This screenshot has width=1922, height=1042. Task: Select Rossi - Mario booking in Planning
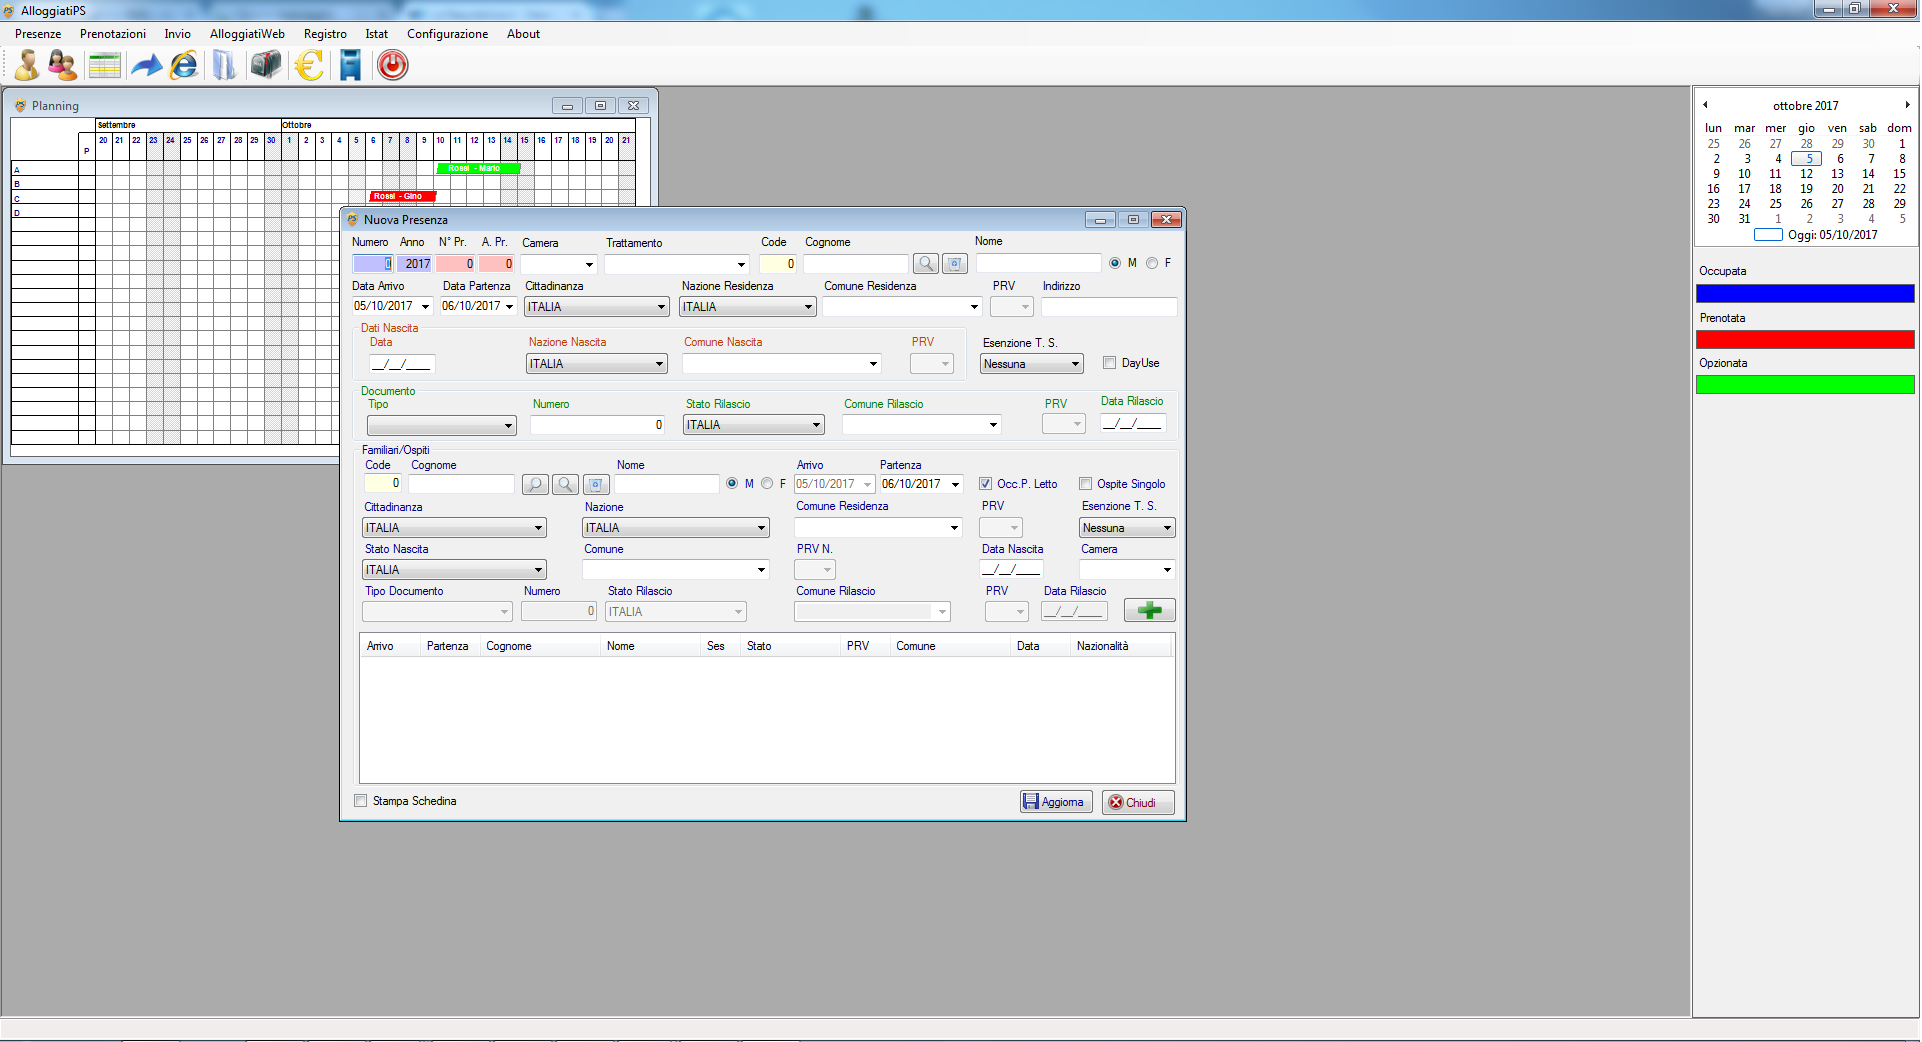point(478,168)
